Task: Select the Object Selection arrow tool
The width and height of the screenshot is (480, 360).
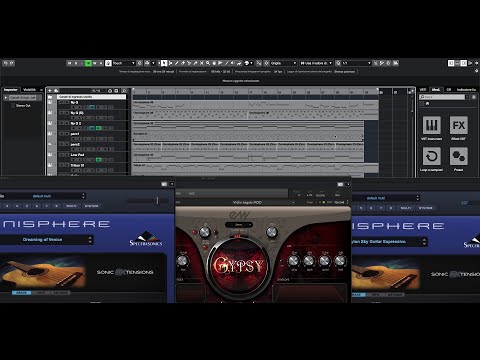Action: pos(164,63)
